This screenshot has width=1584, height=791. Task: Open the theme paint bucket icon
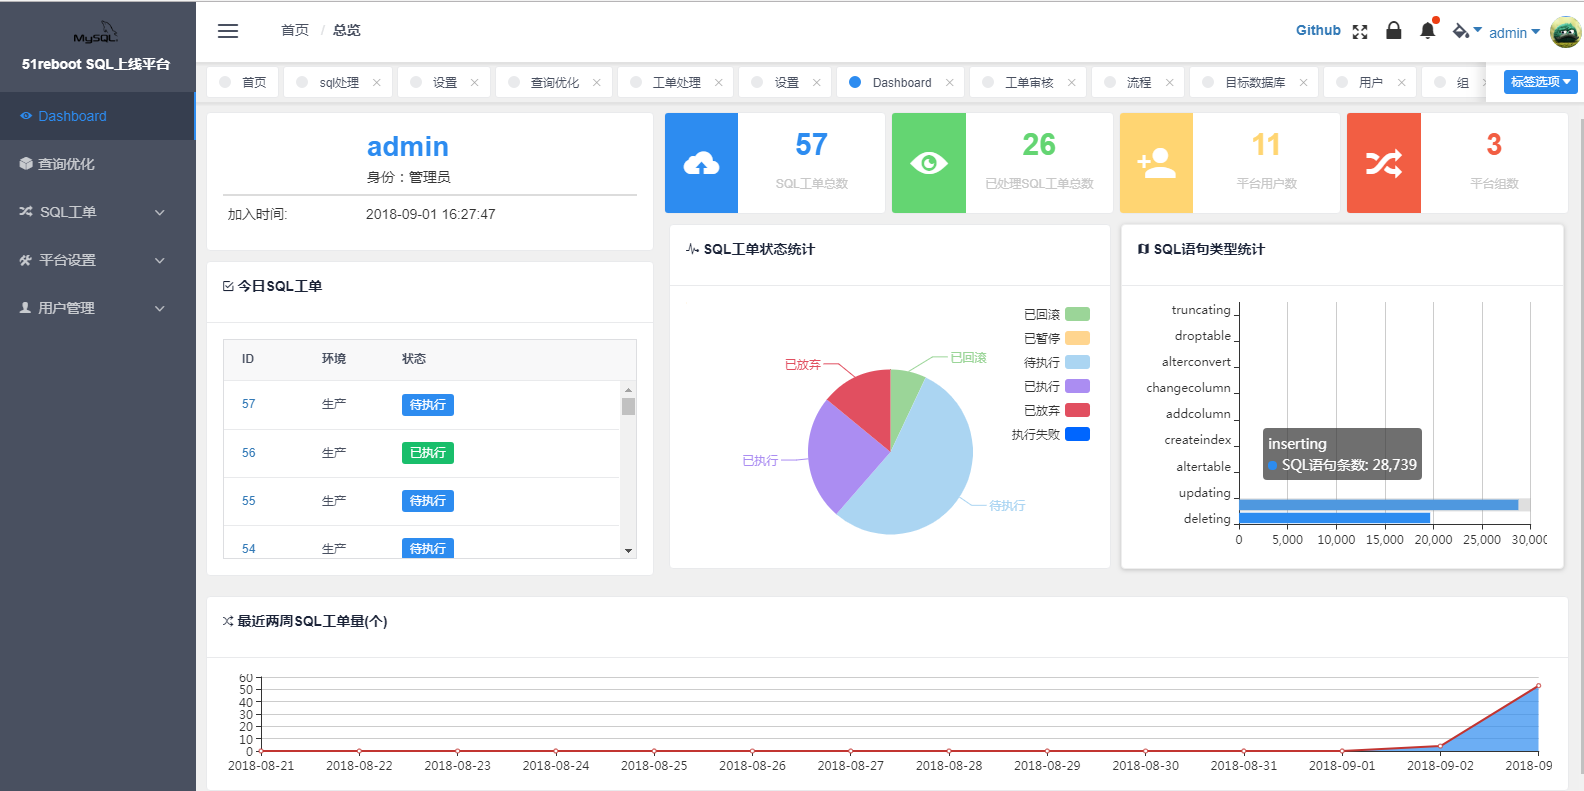(x=1461, y=31)
